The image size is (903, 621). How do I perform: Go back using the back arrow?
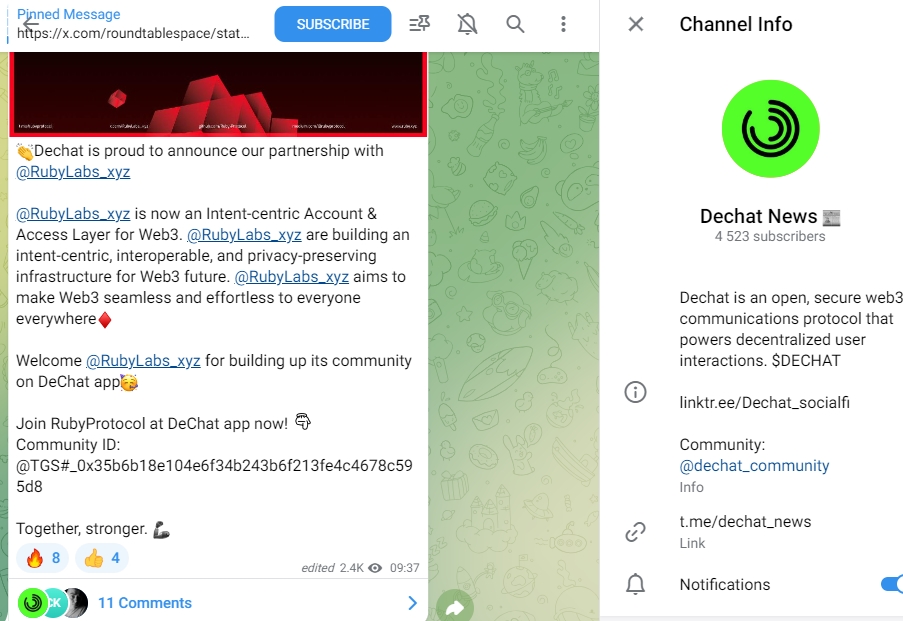click(30, 24)
